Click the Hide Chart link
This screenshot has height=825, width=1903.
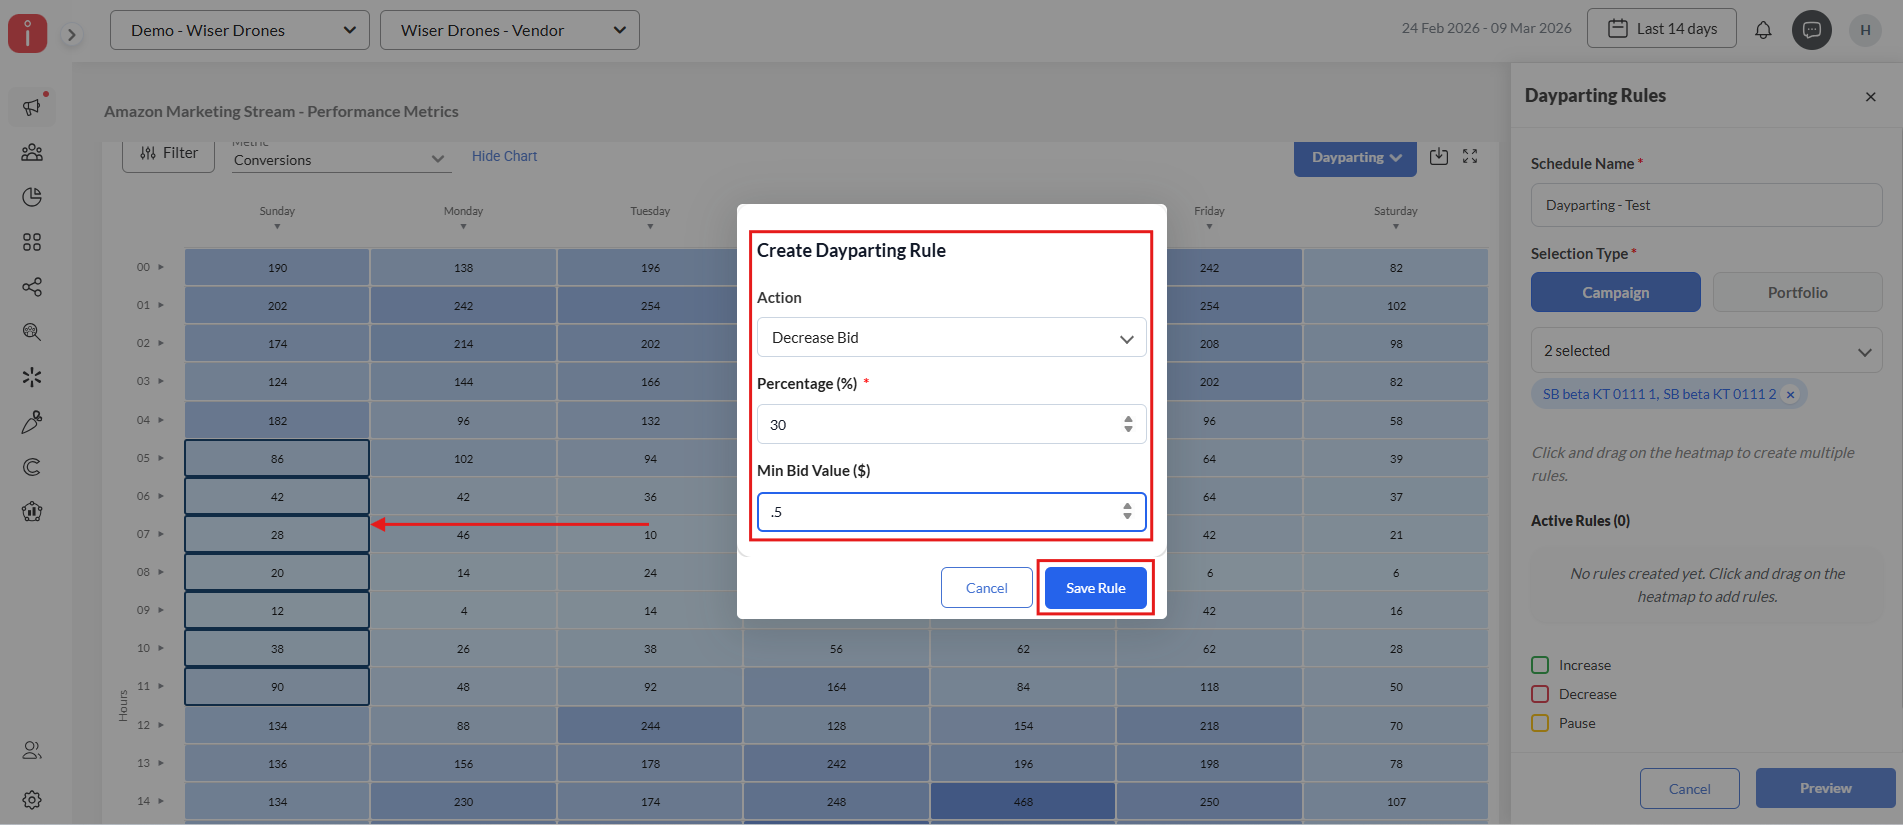coord(504,156)
